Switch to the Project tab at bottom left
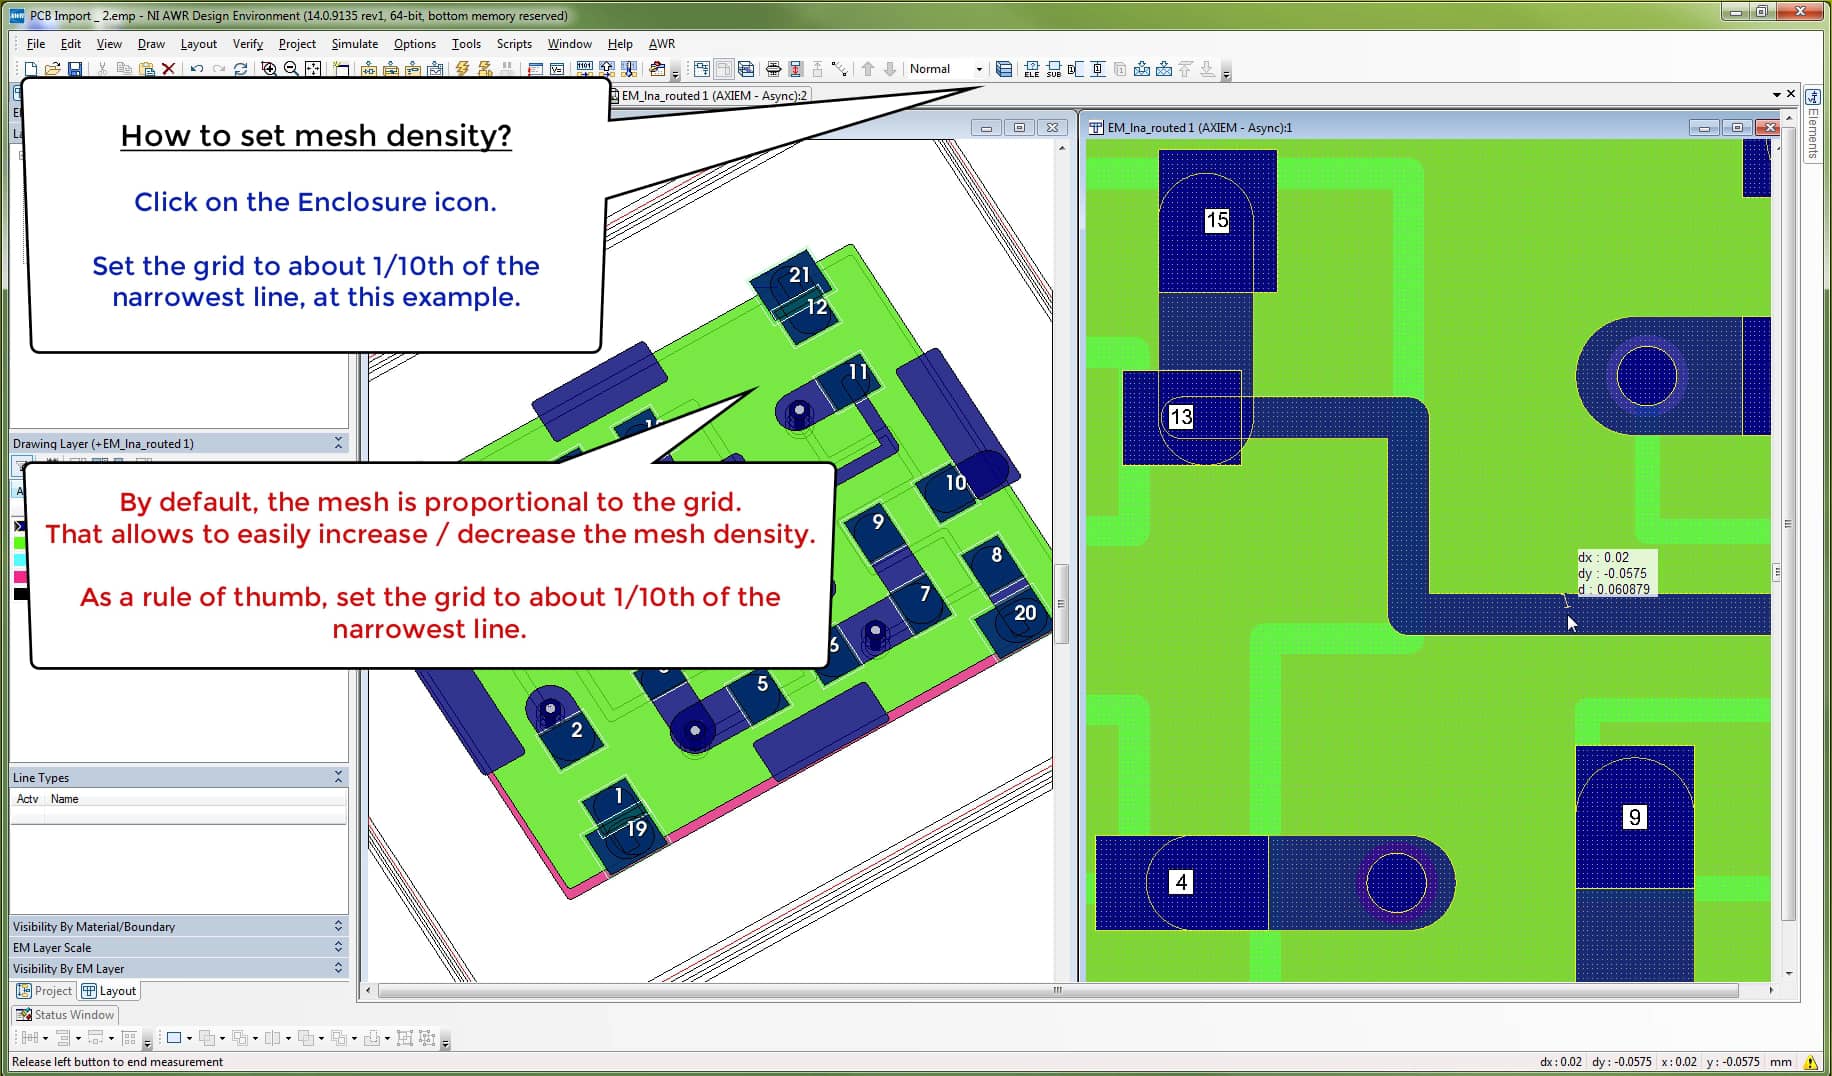Image resolution: width=1832 pixels, height=1076 pixels. pyautogui.click(x=43, y=991)
